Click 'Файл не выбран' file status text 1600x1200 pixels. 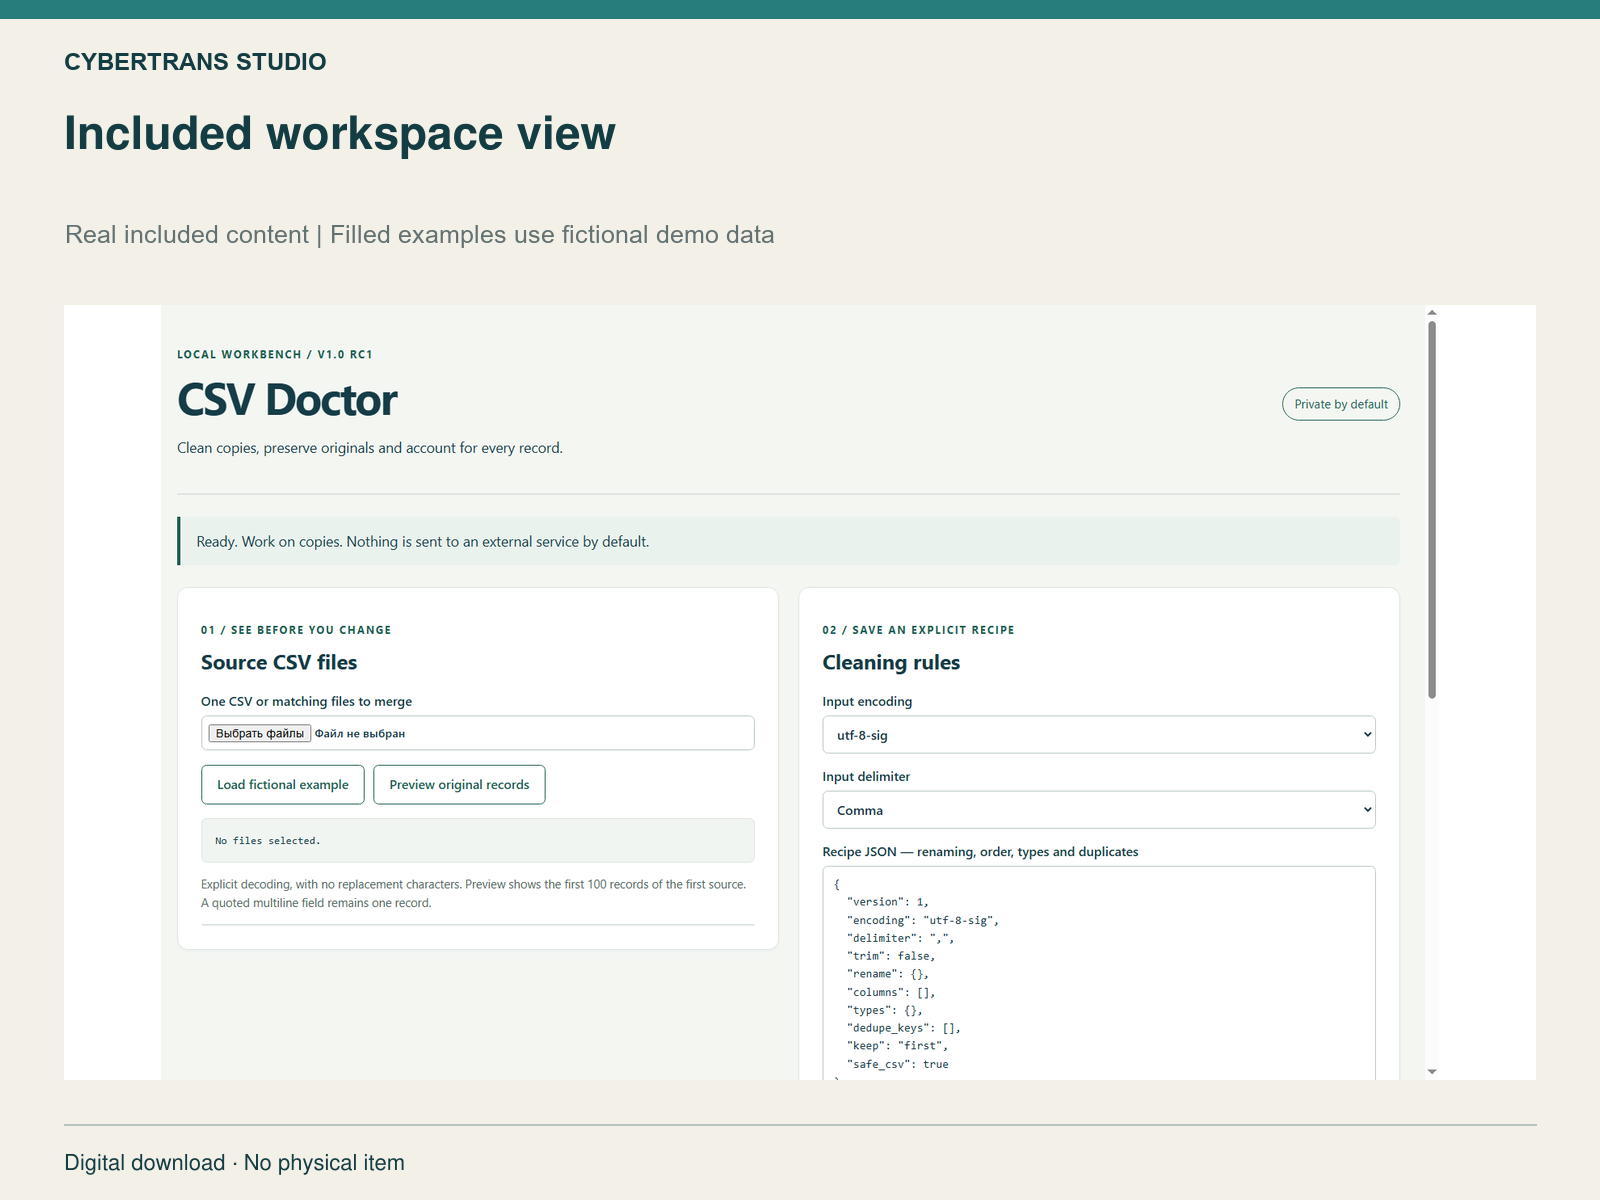pos(360,734)
